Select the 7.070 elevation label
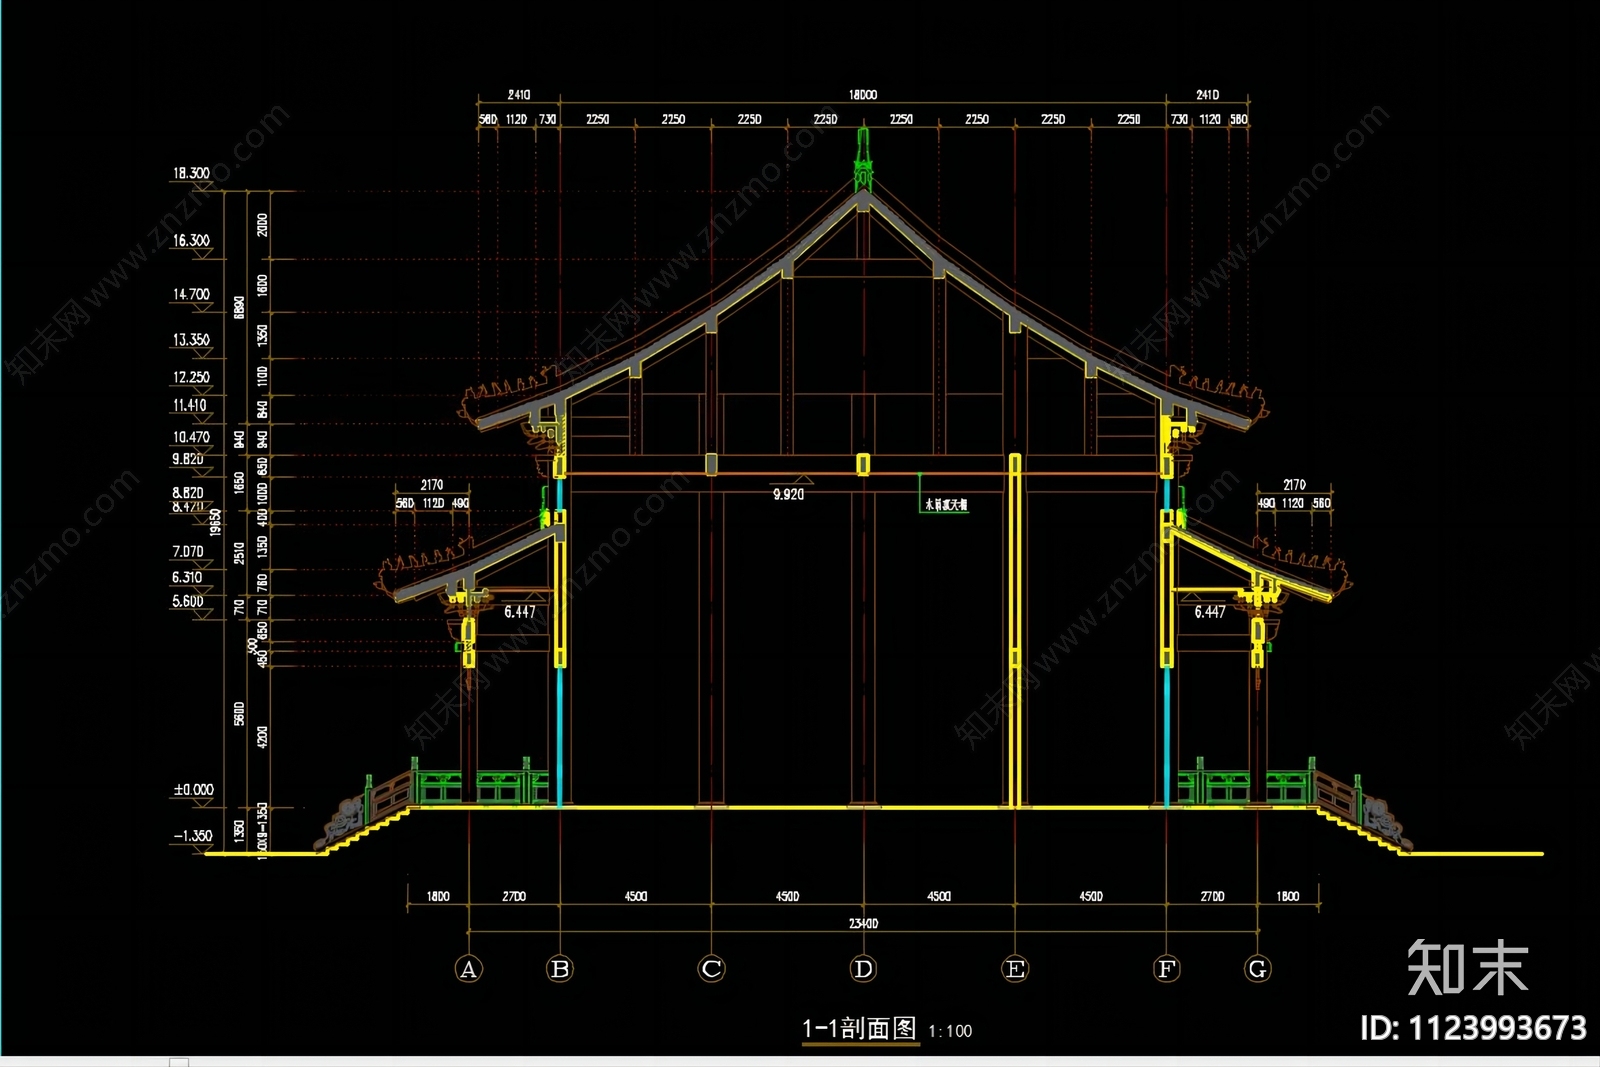This screenshot has width=1600, height=1067. pyautogui.click(x=187, y=551)
